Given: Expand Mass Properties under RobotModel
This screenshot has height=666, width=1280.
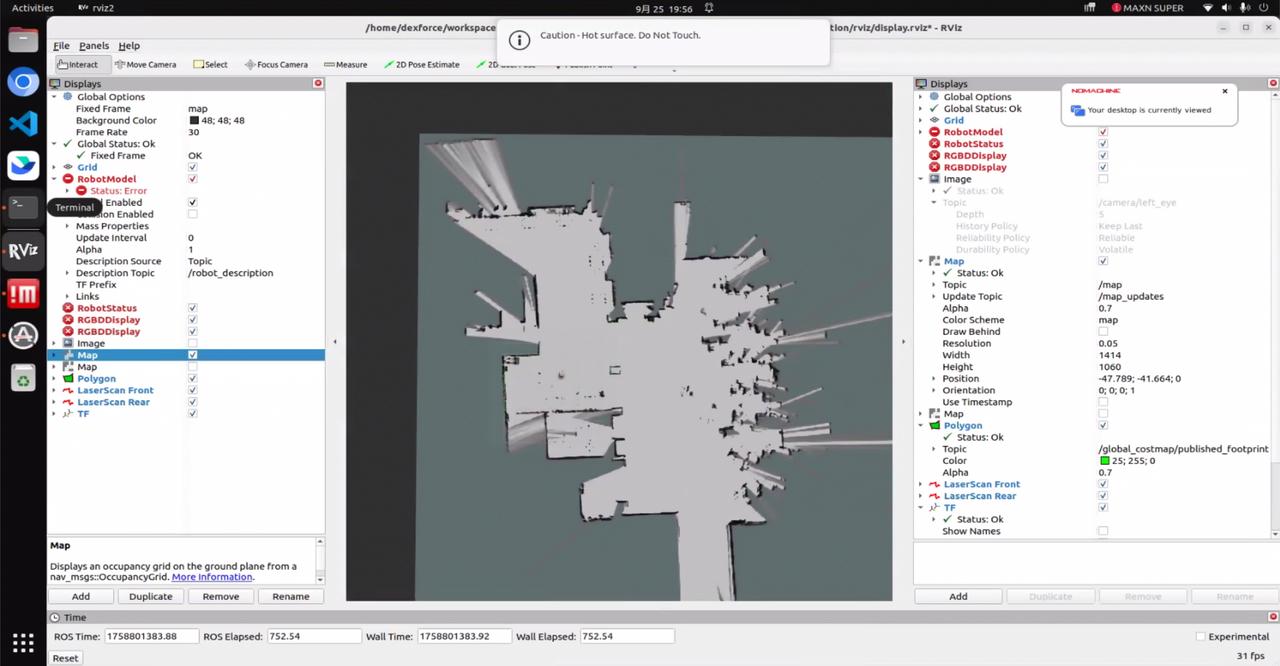Looking at the screenshot, I should coord(67,226).
